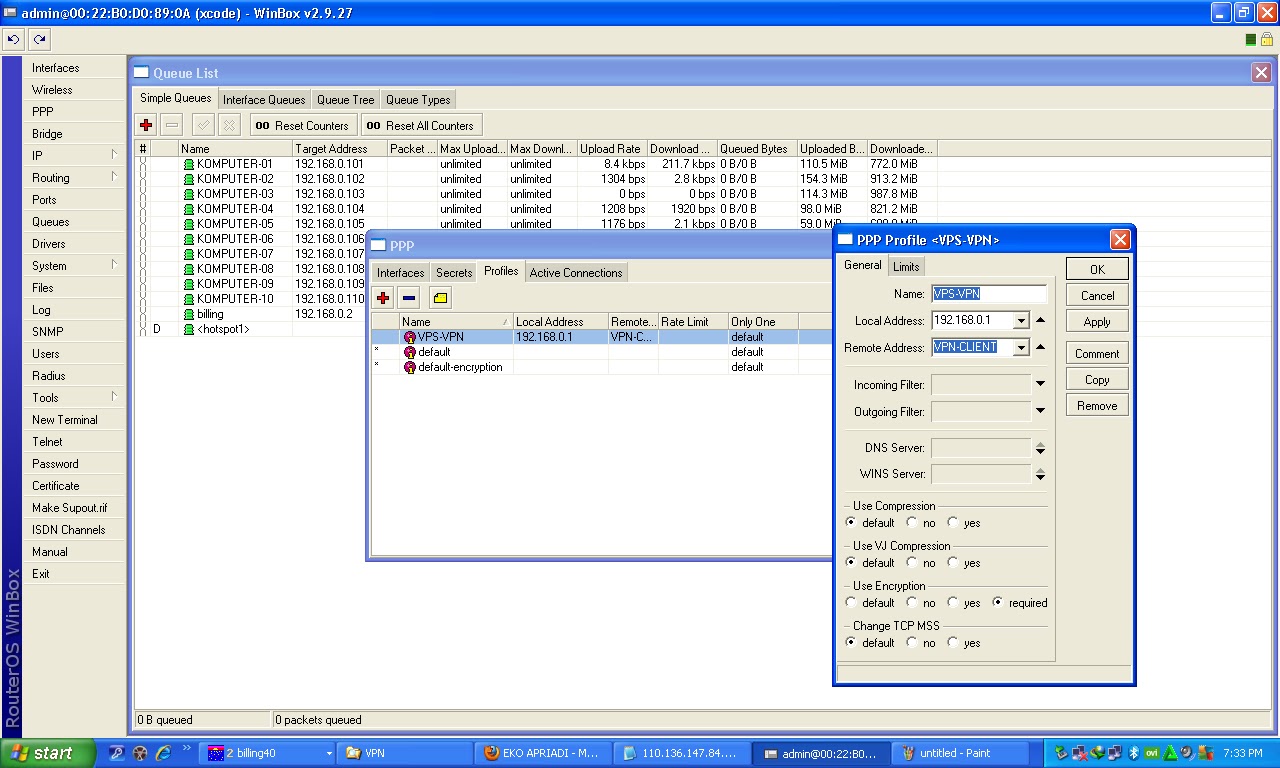Open the Windows Start menu

tap(48, 753)
